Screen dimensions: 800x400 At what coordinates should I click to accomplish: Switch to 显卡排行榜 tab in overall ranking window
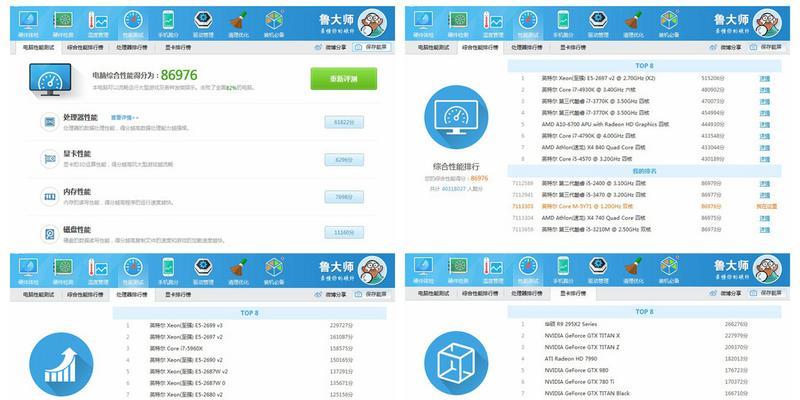coord(573,47)
